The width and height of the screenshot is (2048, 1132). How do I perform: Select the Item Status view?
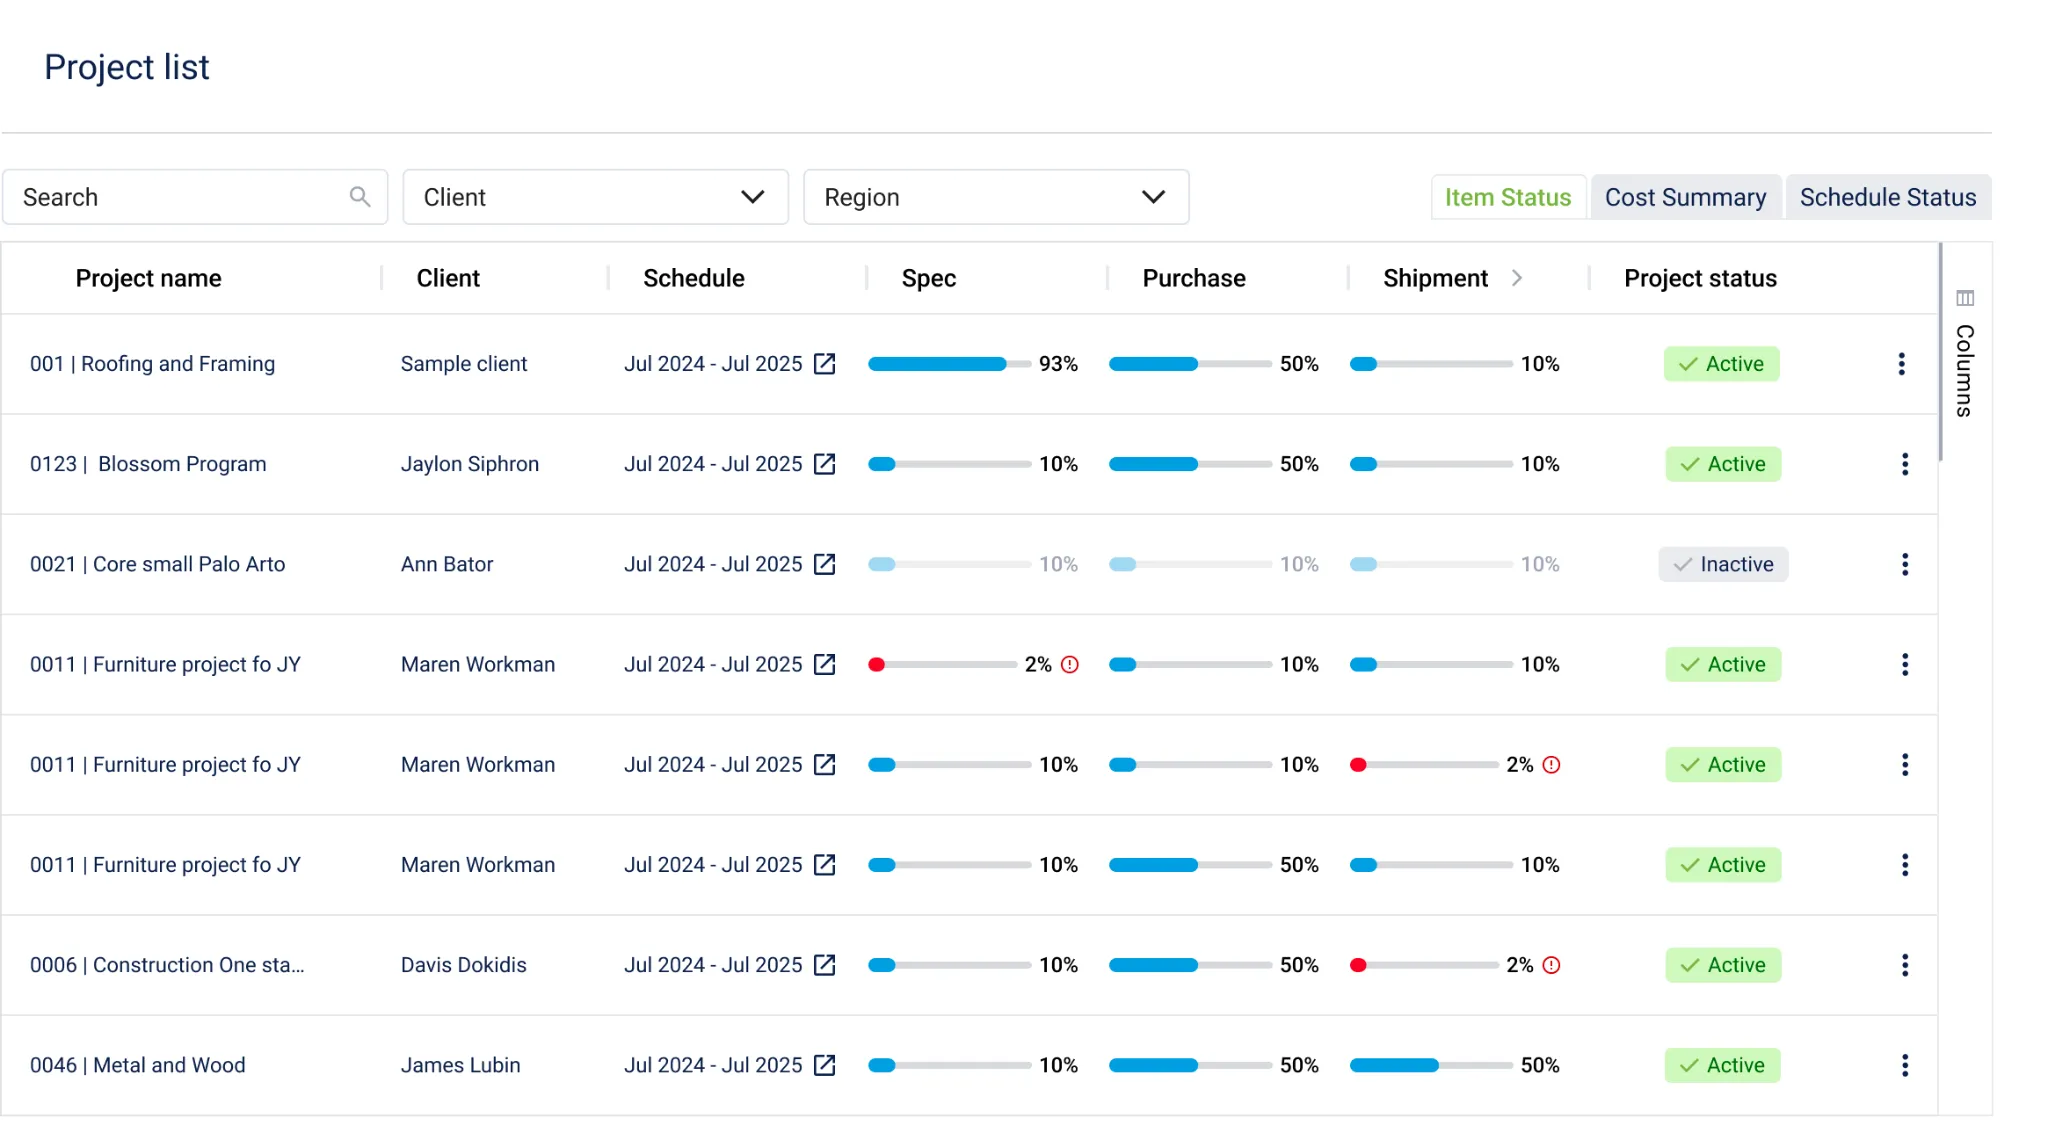1508,197
